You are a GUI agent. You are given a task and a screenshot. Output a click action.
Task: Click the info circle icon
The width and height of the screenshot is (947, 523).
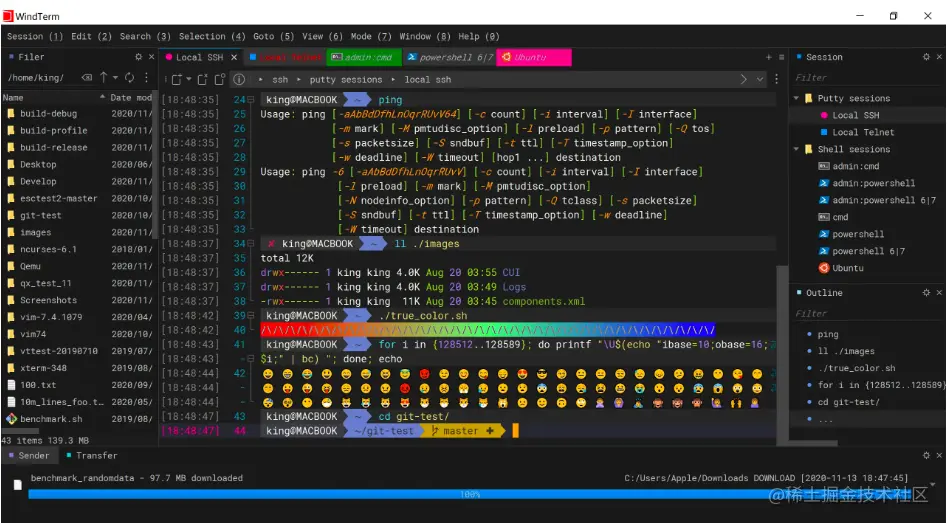click(x=239, y=79)
